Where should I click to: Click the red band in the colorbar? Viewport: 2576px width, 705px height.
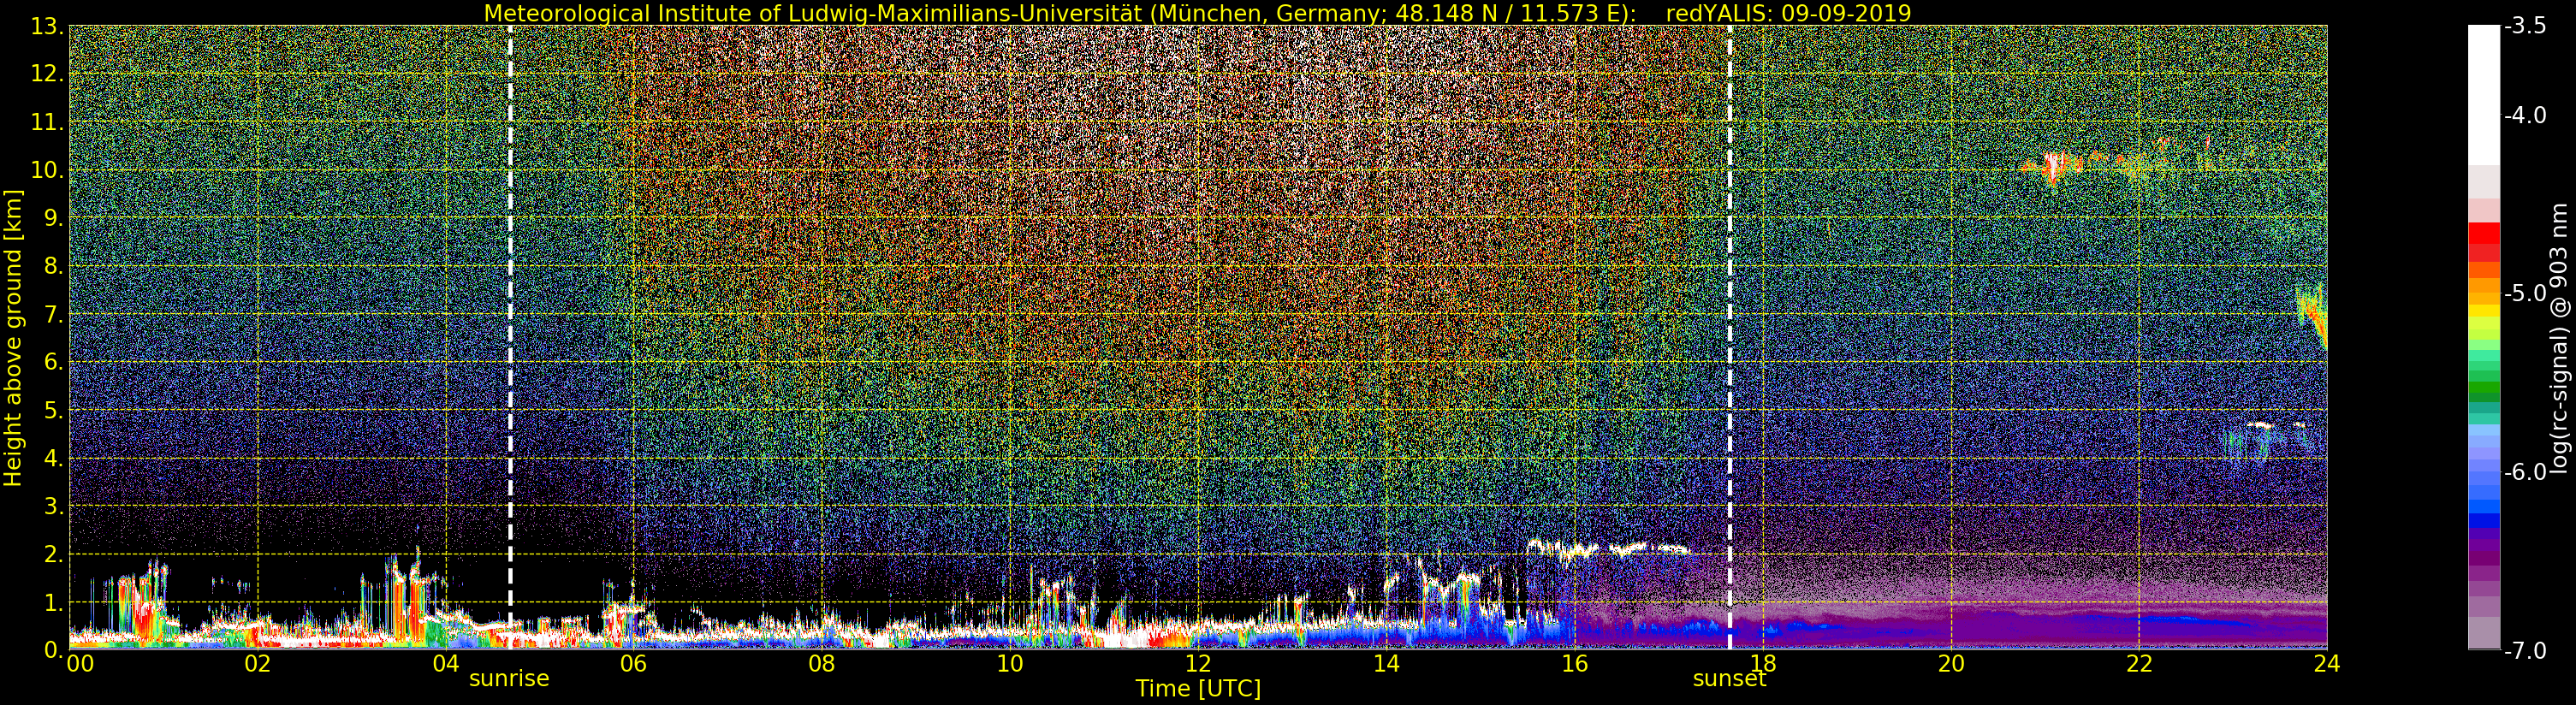(2484, 242)
